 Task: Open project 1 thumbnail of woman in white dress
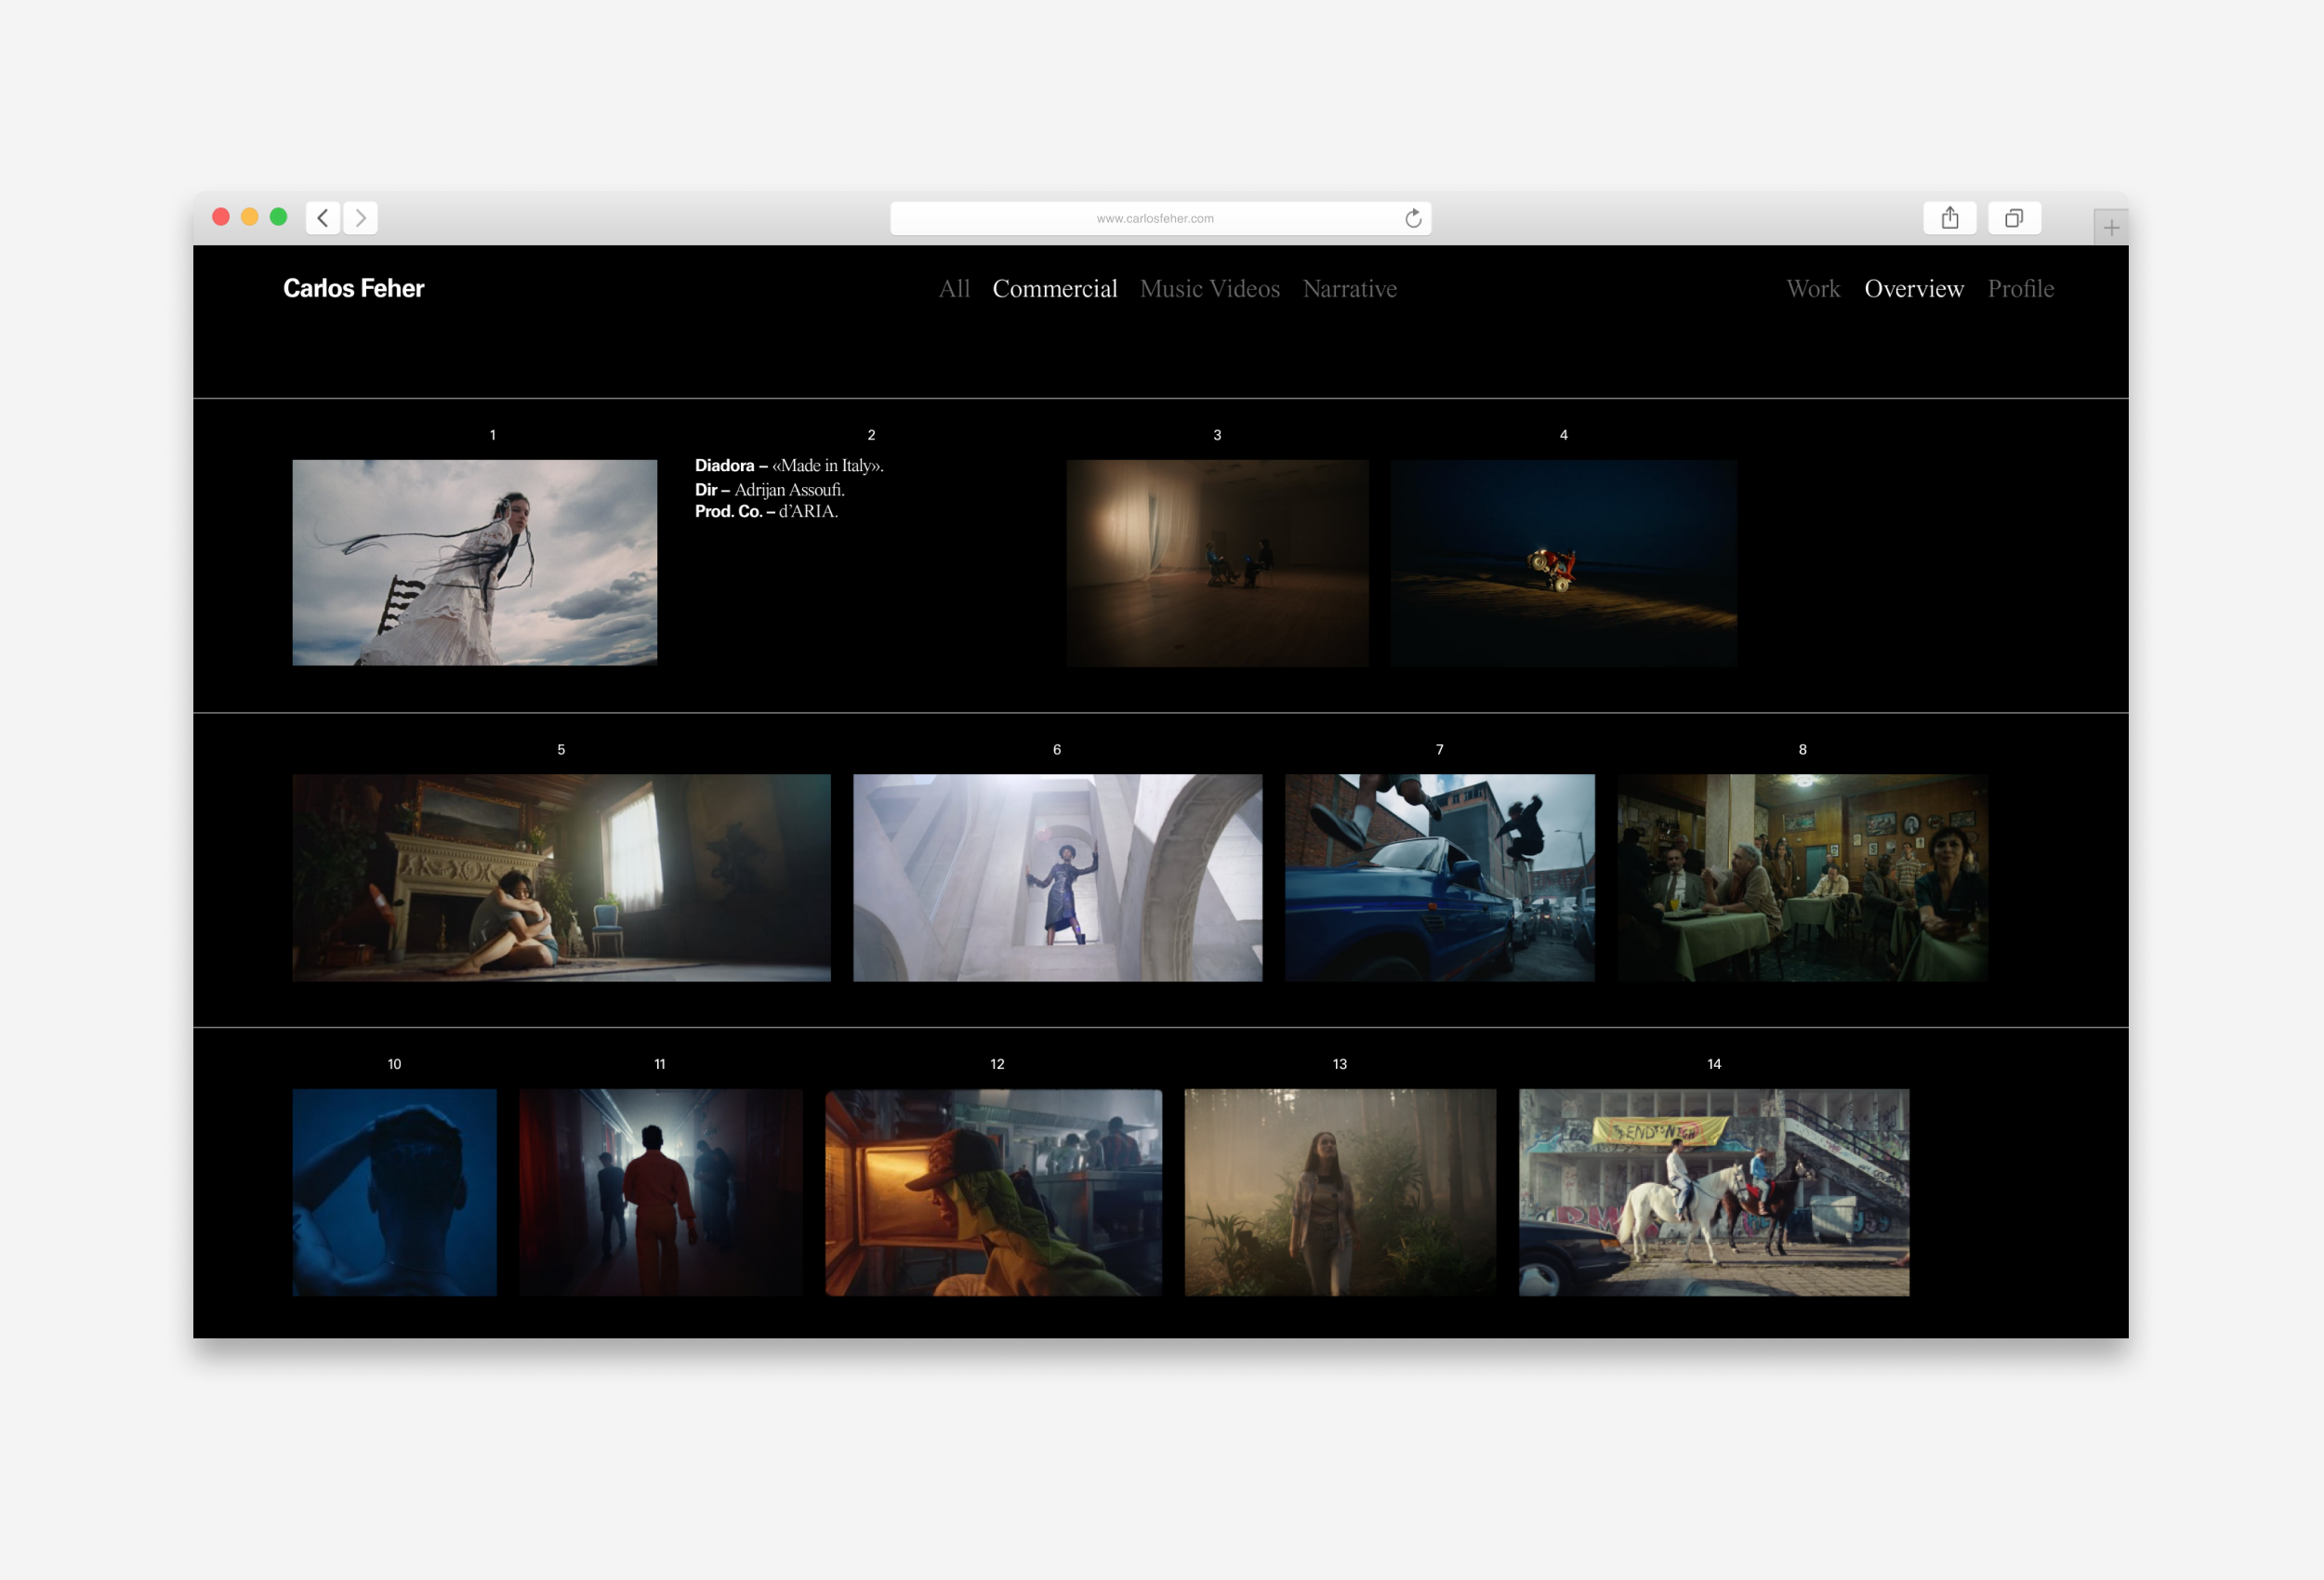tap(474, 562)
